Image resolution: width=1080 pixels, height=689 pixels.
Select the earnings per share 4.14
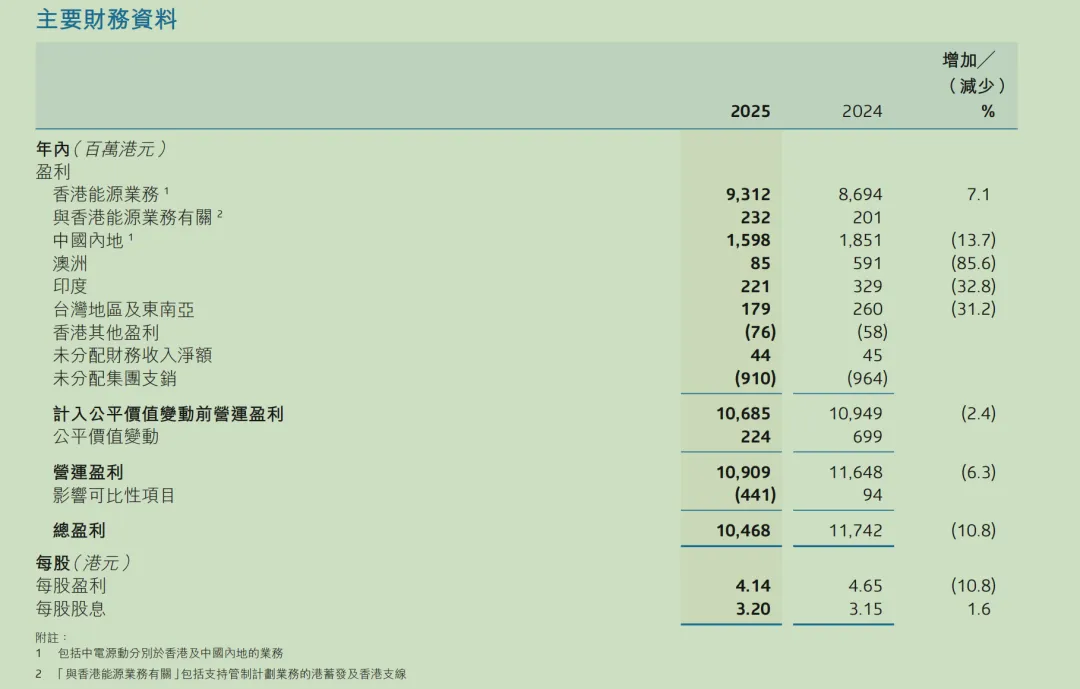pos(753,586)
